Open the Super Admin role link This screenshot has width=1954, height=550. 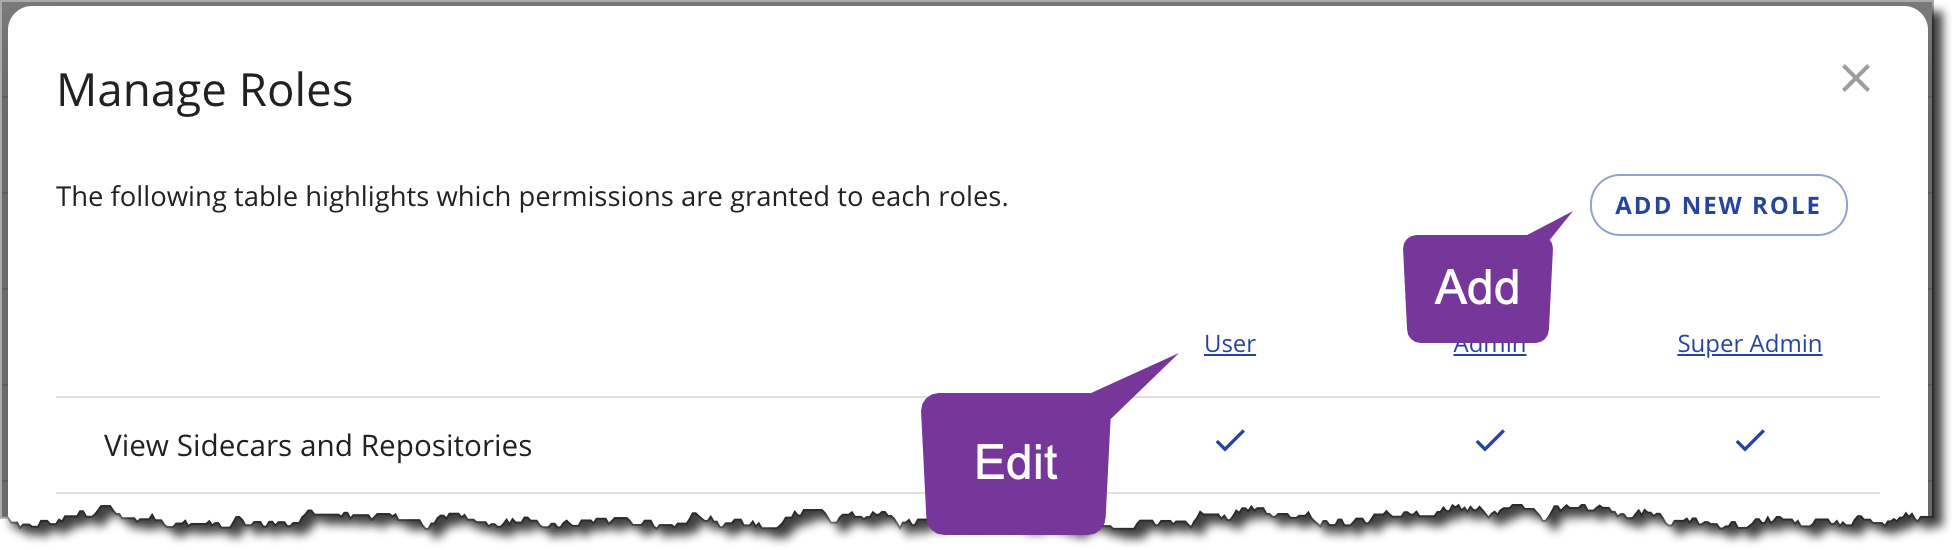[1749, 343]
